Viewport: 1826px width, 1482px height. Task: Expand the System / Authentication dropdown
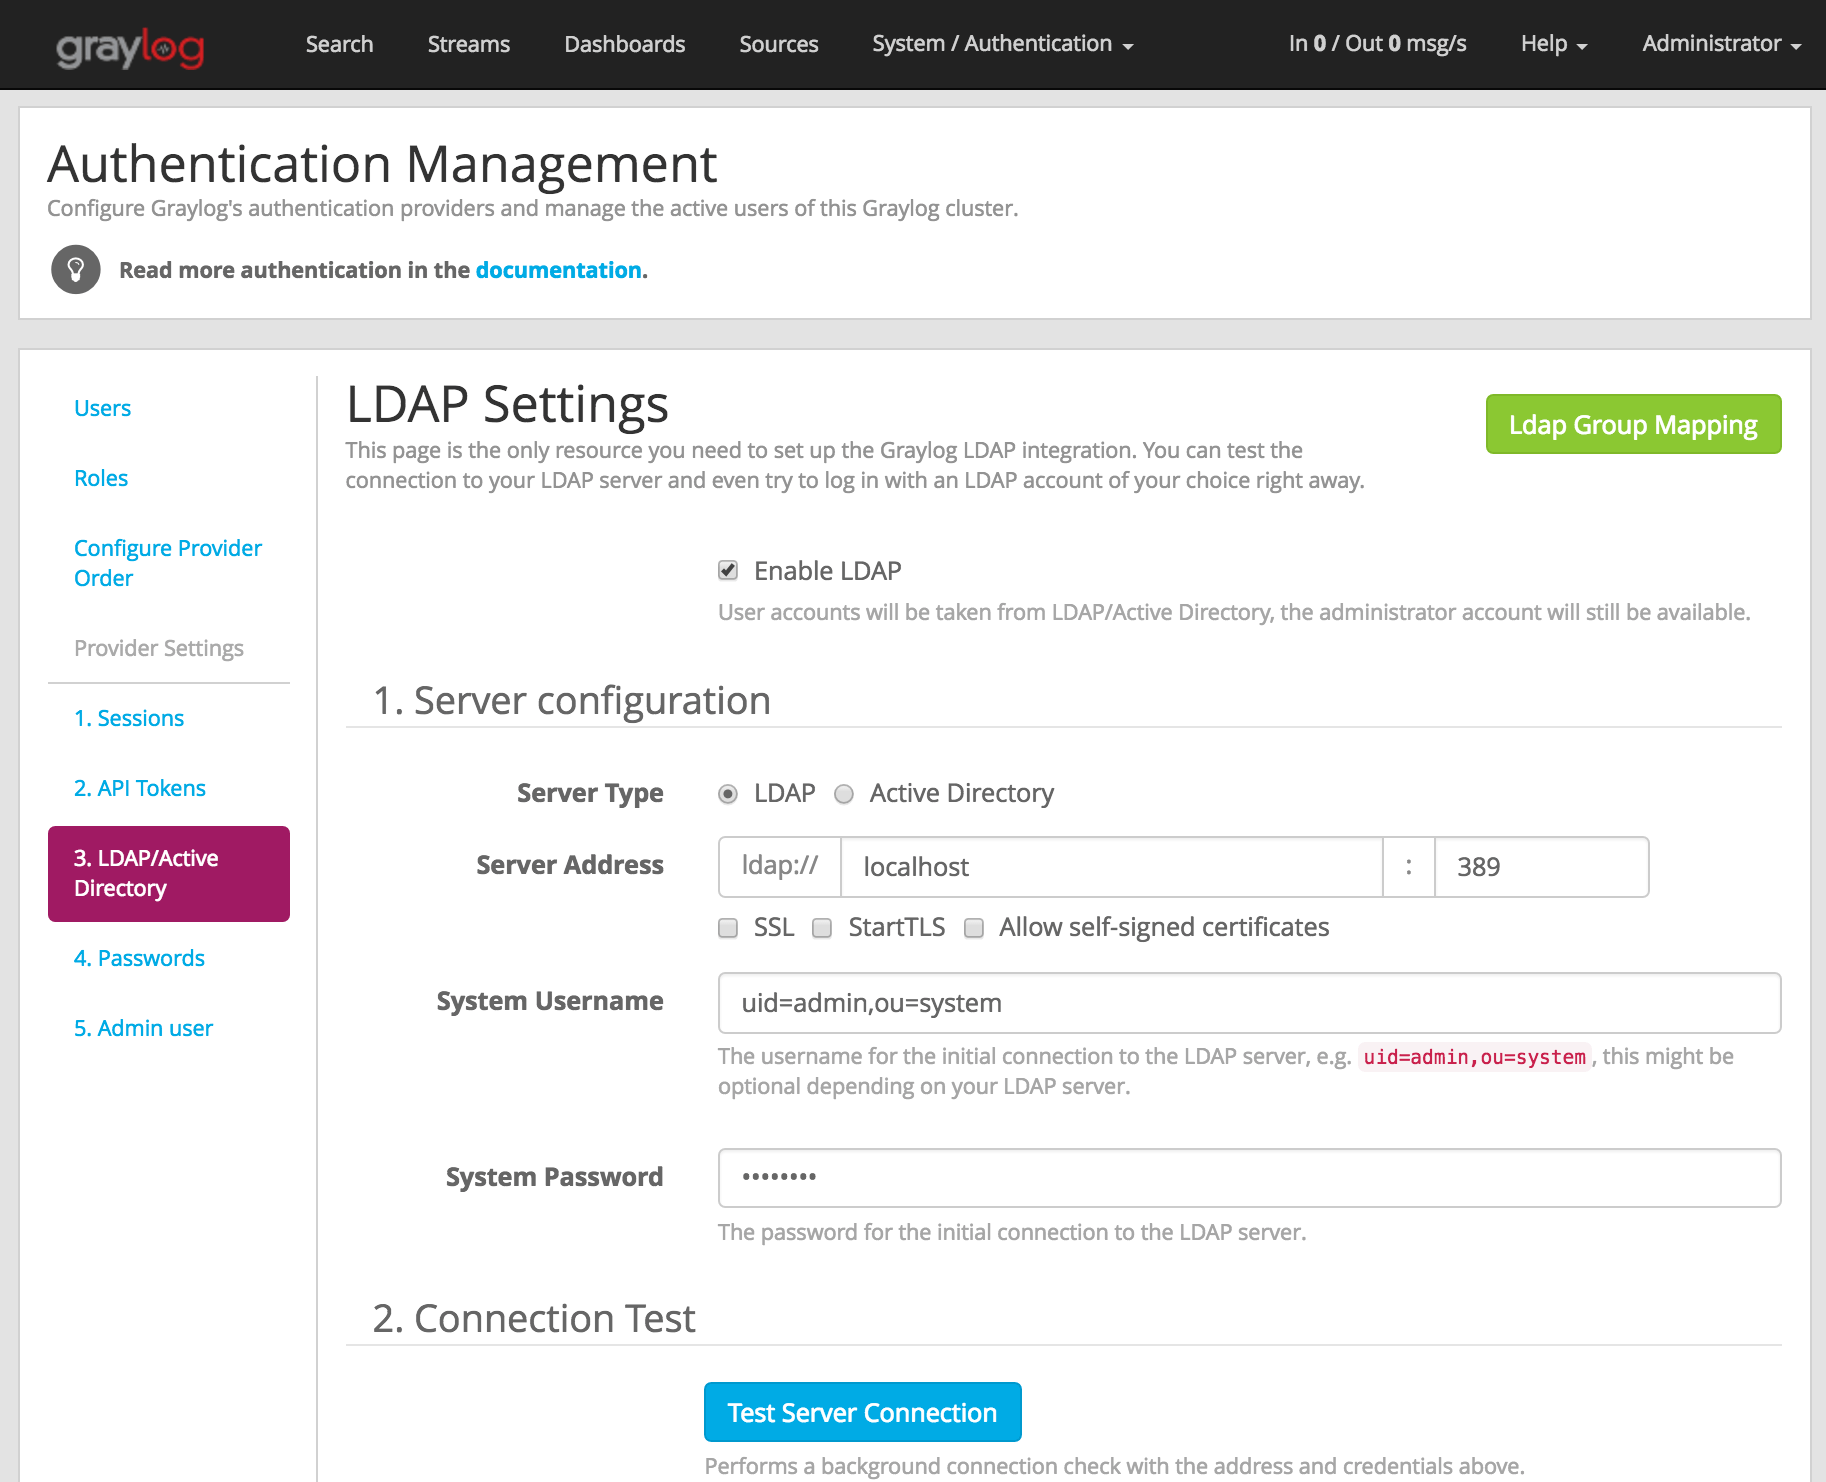pos(1003,44)
